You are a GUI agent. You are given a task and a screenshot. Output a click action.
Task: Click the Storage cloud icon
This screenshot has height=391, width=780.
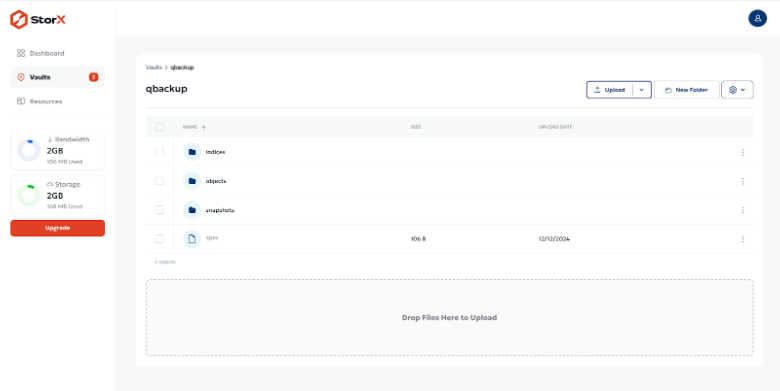coord(50,184)
